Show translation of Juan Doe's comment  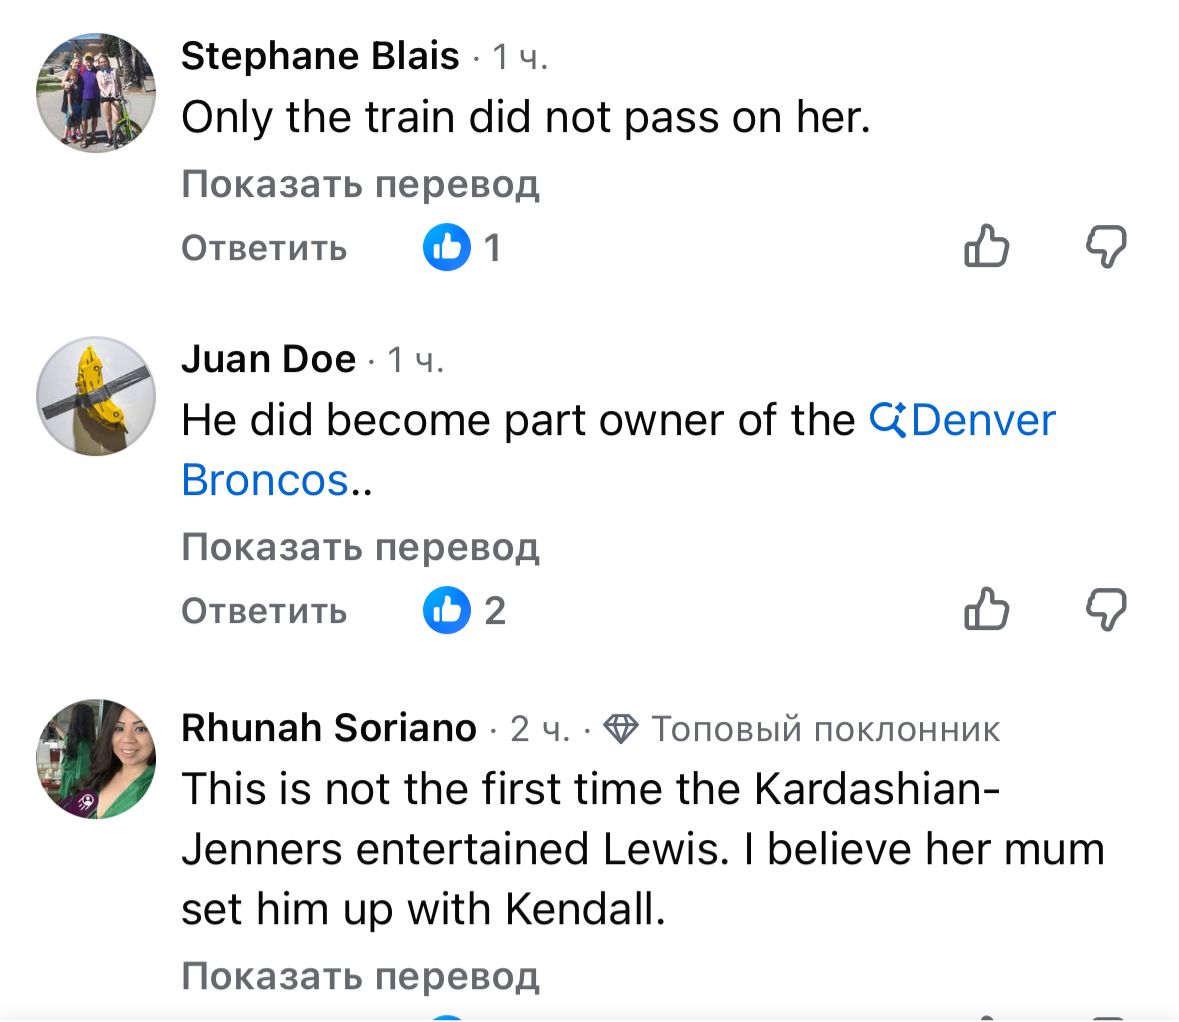point(360,547)
